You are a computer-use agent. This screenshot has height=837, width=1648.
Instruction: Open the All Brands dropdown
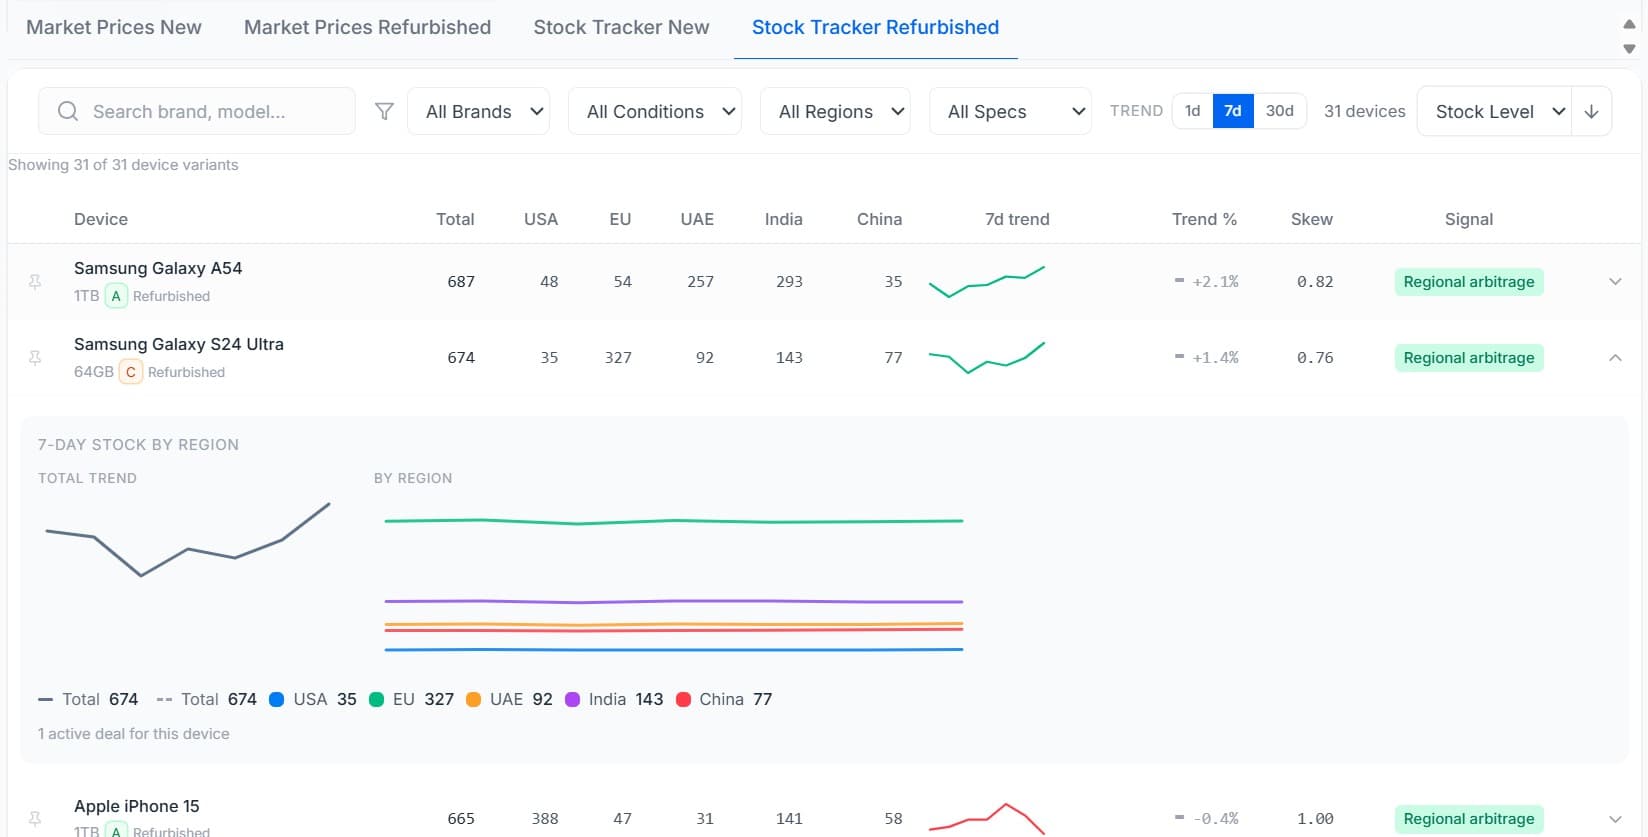tap(479, 111)
